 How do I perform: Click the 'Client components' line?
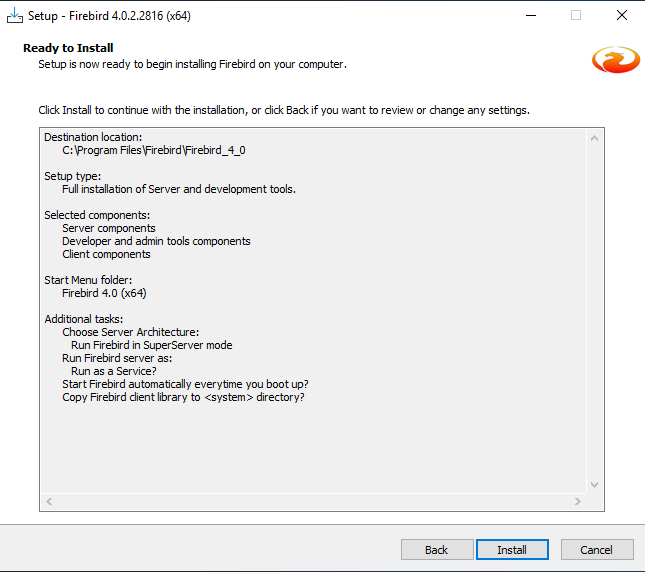coord(106,254)
